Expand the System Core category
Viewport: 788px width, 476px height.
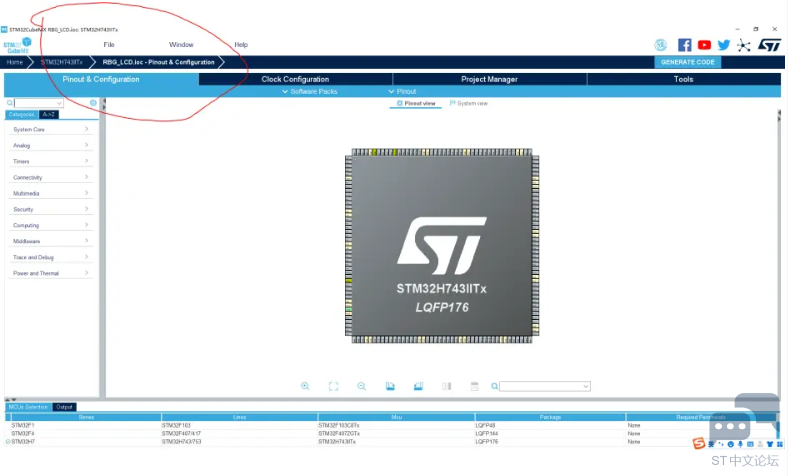pos(51,129)
